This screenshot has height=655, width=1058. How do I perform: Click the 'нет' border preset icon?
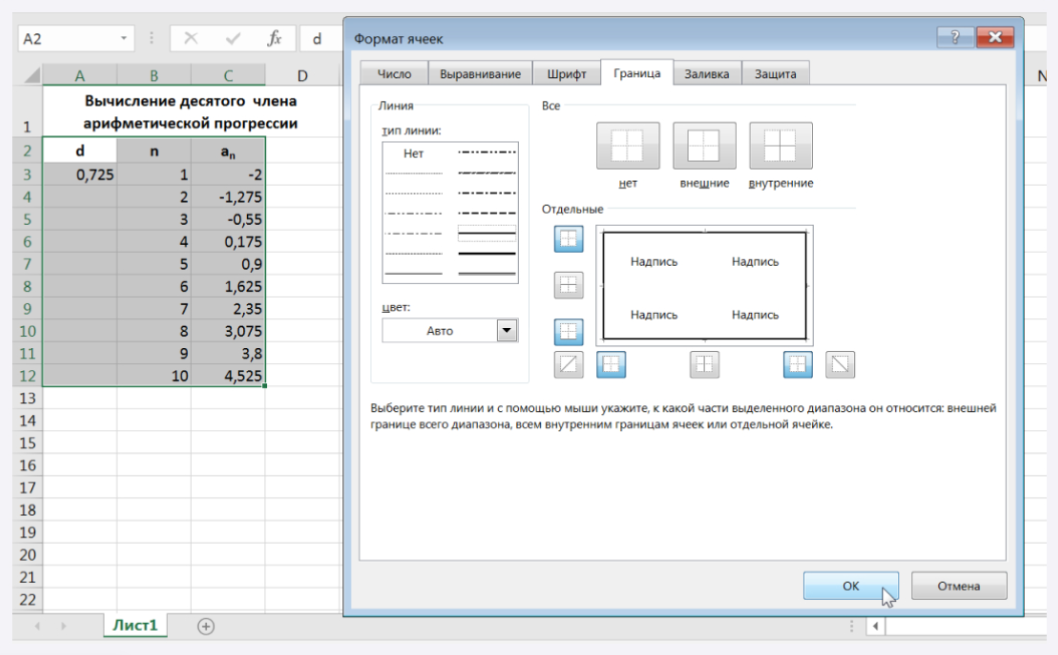click(627, 146)
